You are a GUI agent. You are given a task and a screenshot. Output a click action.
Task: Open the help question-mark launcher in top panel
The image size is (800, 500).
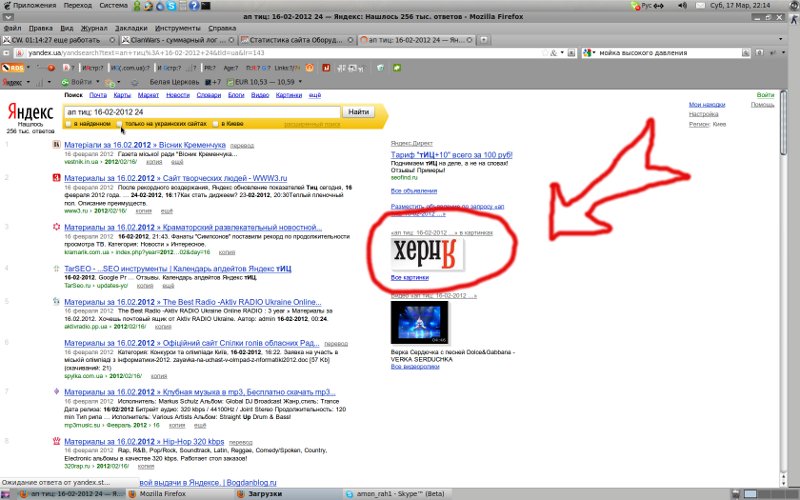194,6
